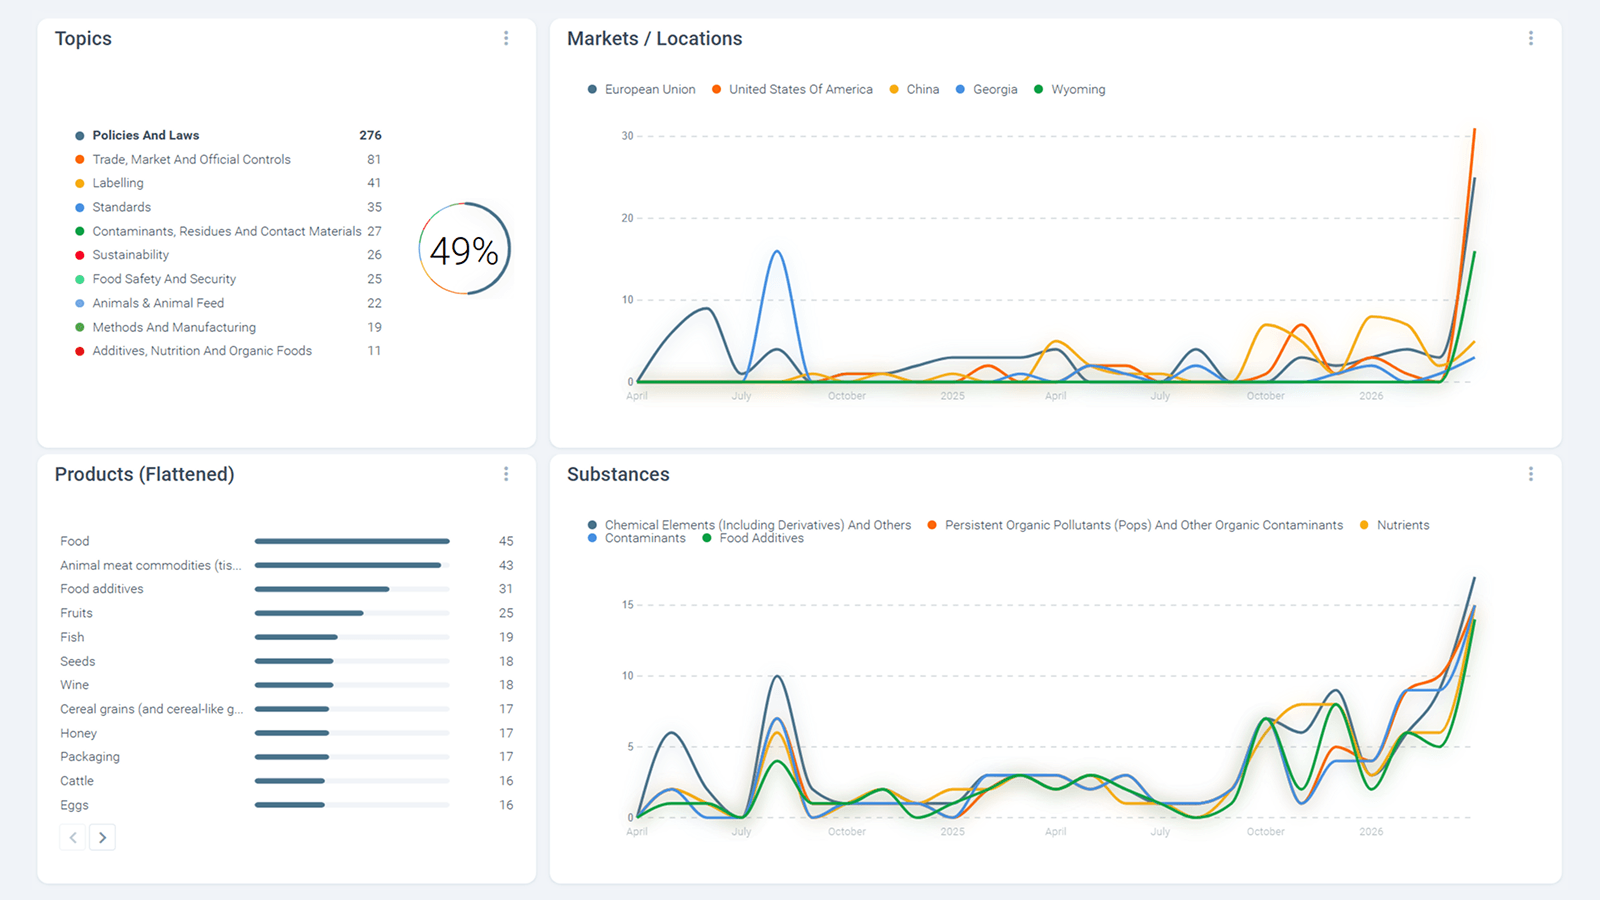Click the previous page arrow in Products
The width and height of the screenshot is (1600, 900).
pyautogui.click(x=73, y=837)
